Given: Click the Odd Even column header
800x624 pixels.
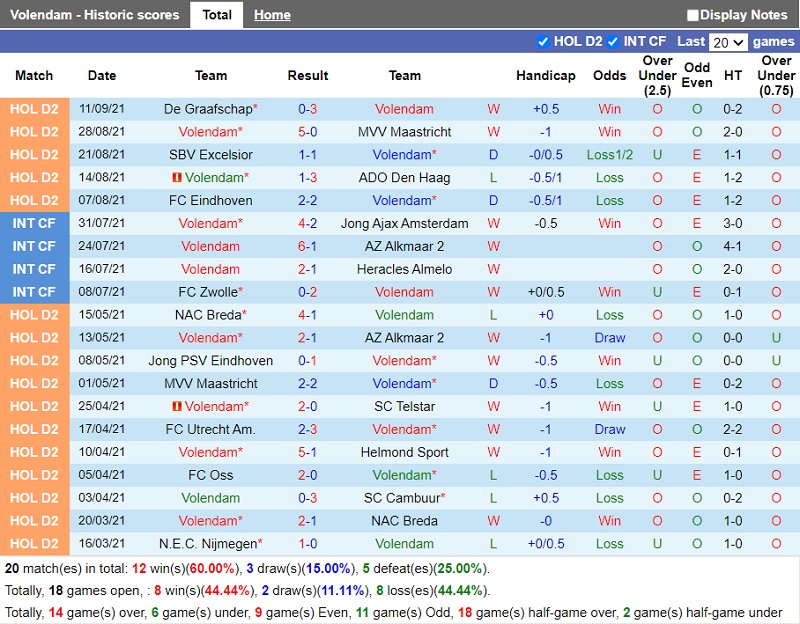Looking at the screenshot, I should click(x=697, y=76).
